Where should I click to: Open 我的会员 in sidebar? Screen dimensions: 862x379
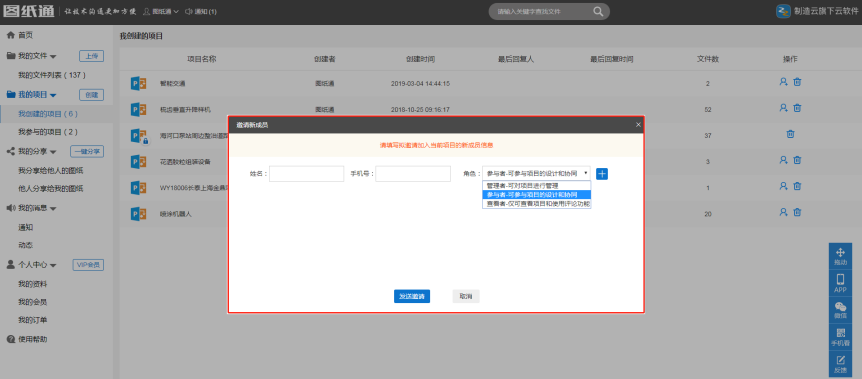coord(32,302)
